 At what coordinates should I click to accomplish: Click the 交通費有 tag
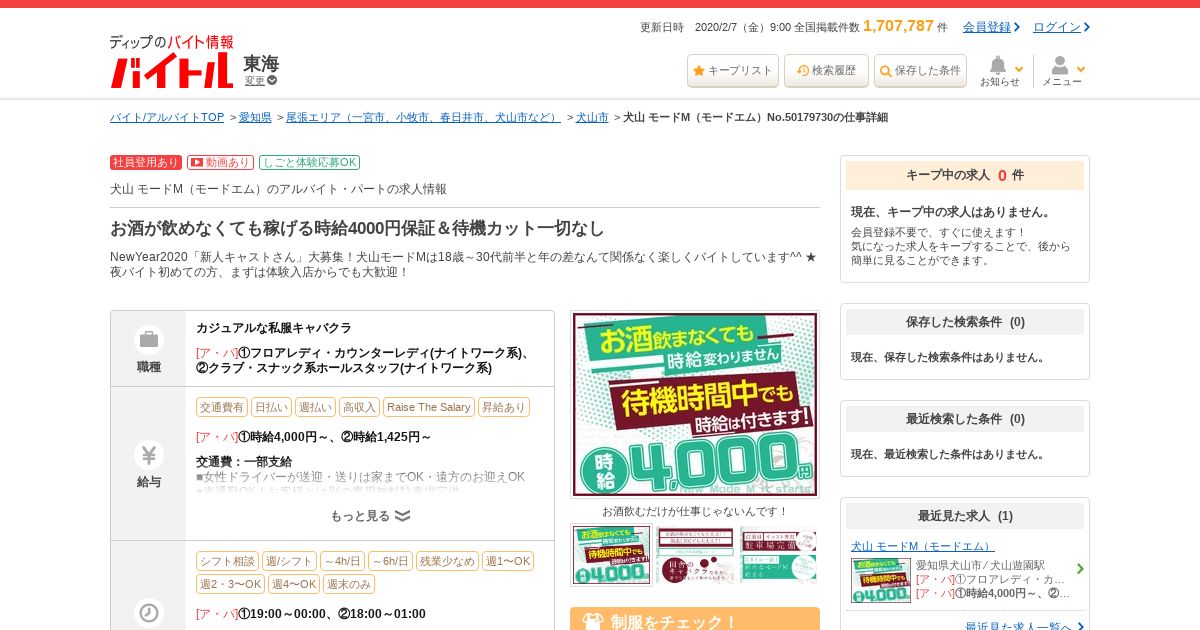(x=222, y=407)
